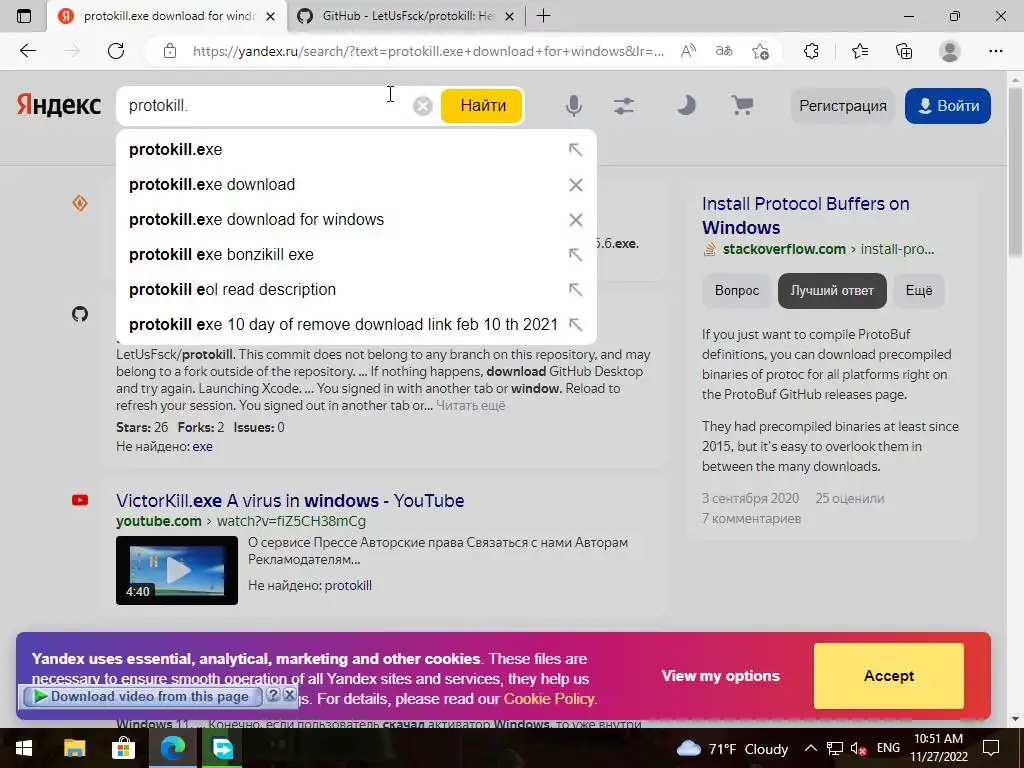The image size is (1024, 768).
Task: Reload the current page
Action: [116, 51]
